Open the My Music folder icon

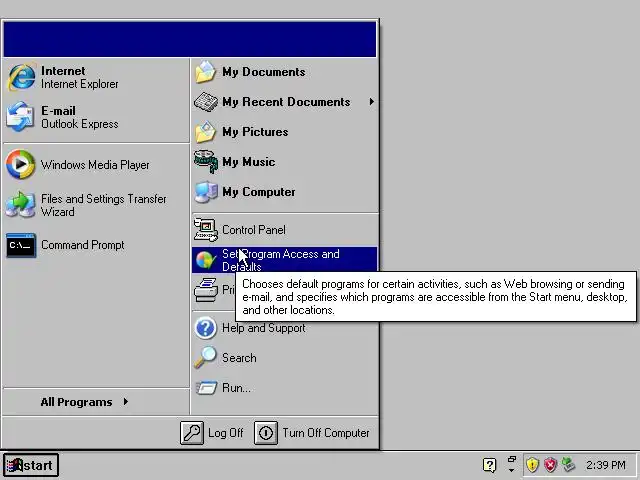point(206,162)
